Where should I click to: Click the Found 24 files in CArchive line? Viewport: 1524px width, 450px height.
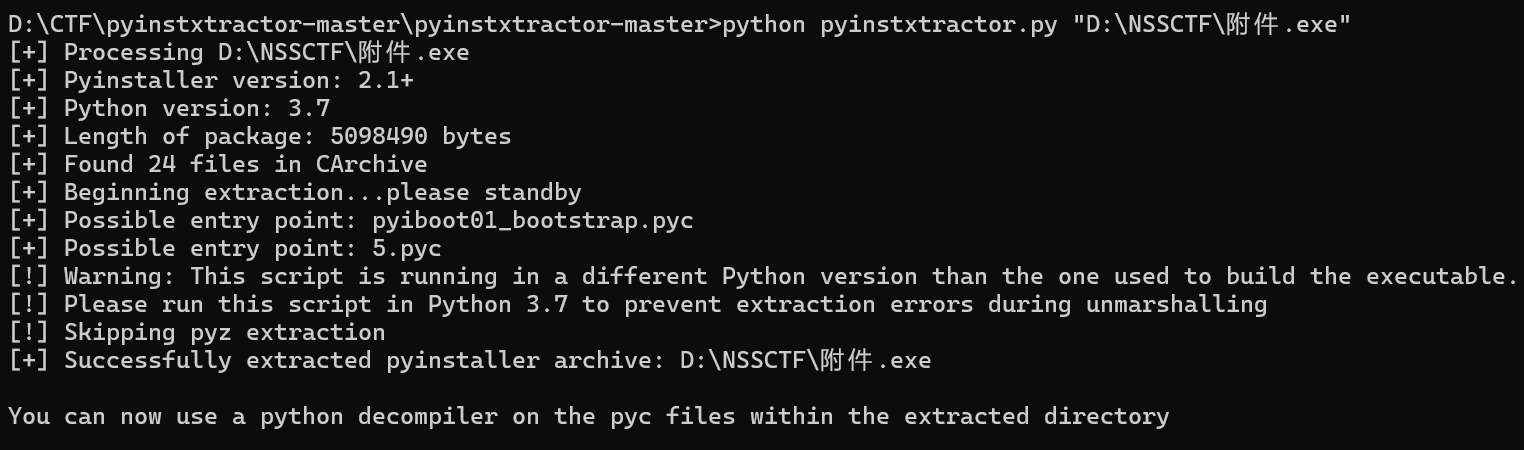217,164
